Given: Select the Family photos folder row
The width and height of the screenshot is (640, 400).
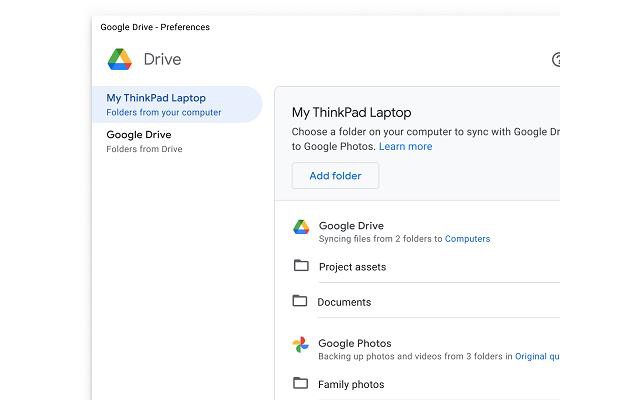Looking at the screenshot, I should coord(426,384).
